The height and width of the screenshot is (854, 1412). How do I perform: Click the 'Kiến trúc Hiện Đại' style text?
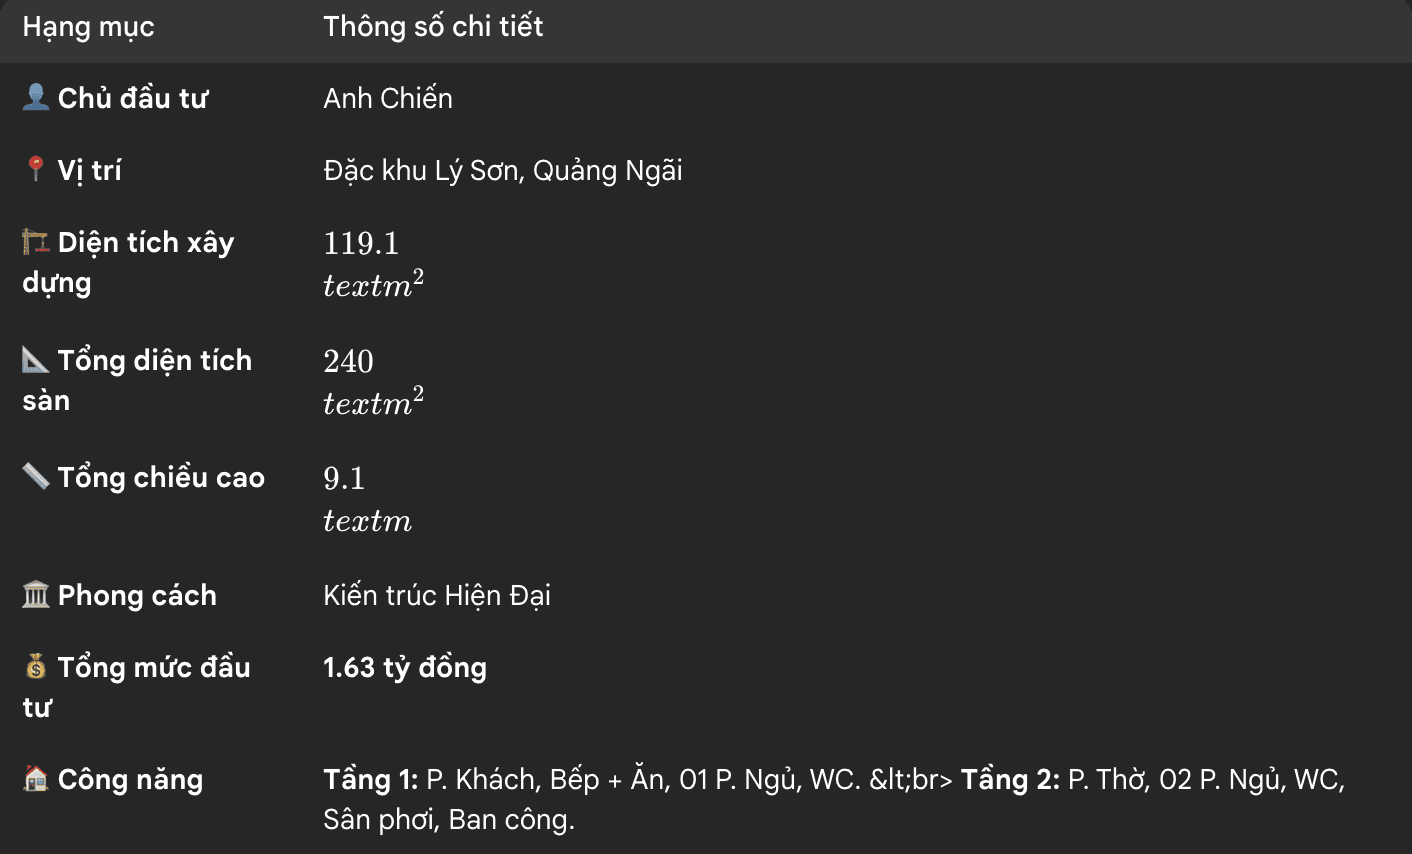pyautogui.click(x=437, y=596)
